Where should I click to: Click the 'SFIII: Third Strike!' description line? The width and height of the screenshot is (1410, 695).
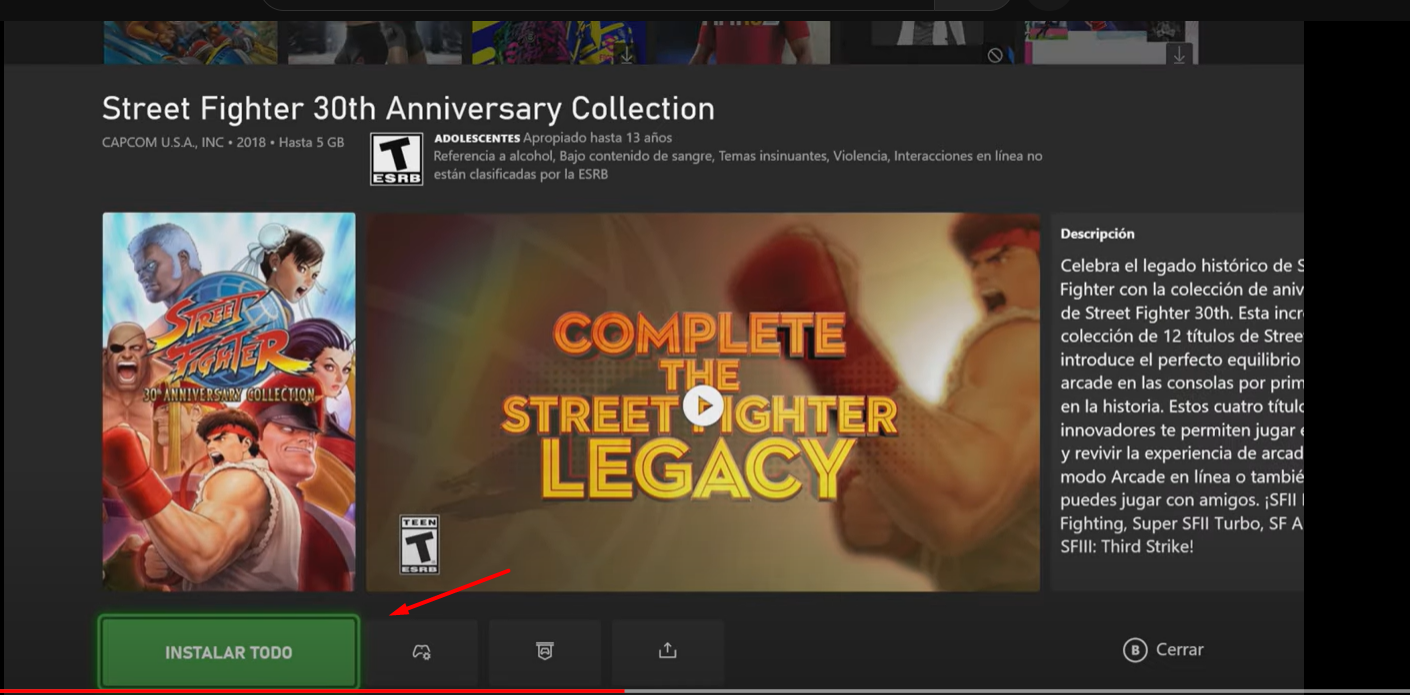point(1127,547)
